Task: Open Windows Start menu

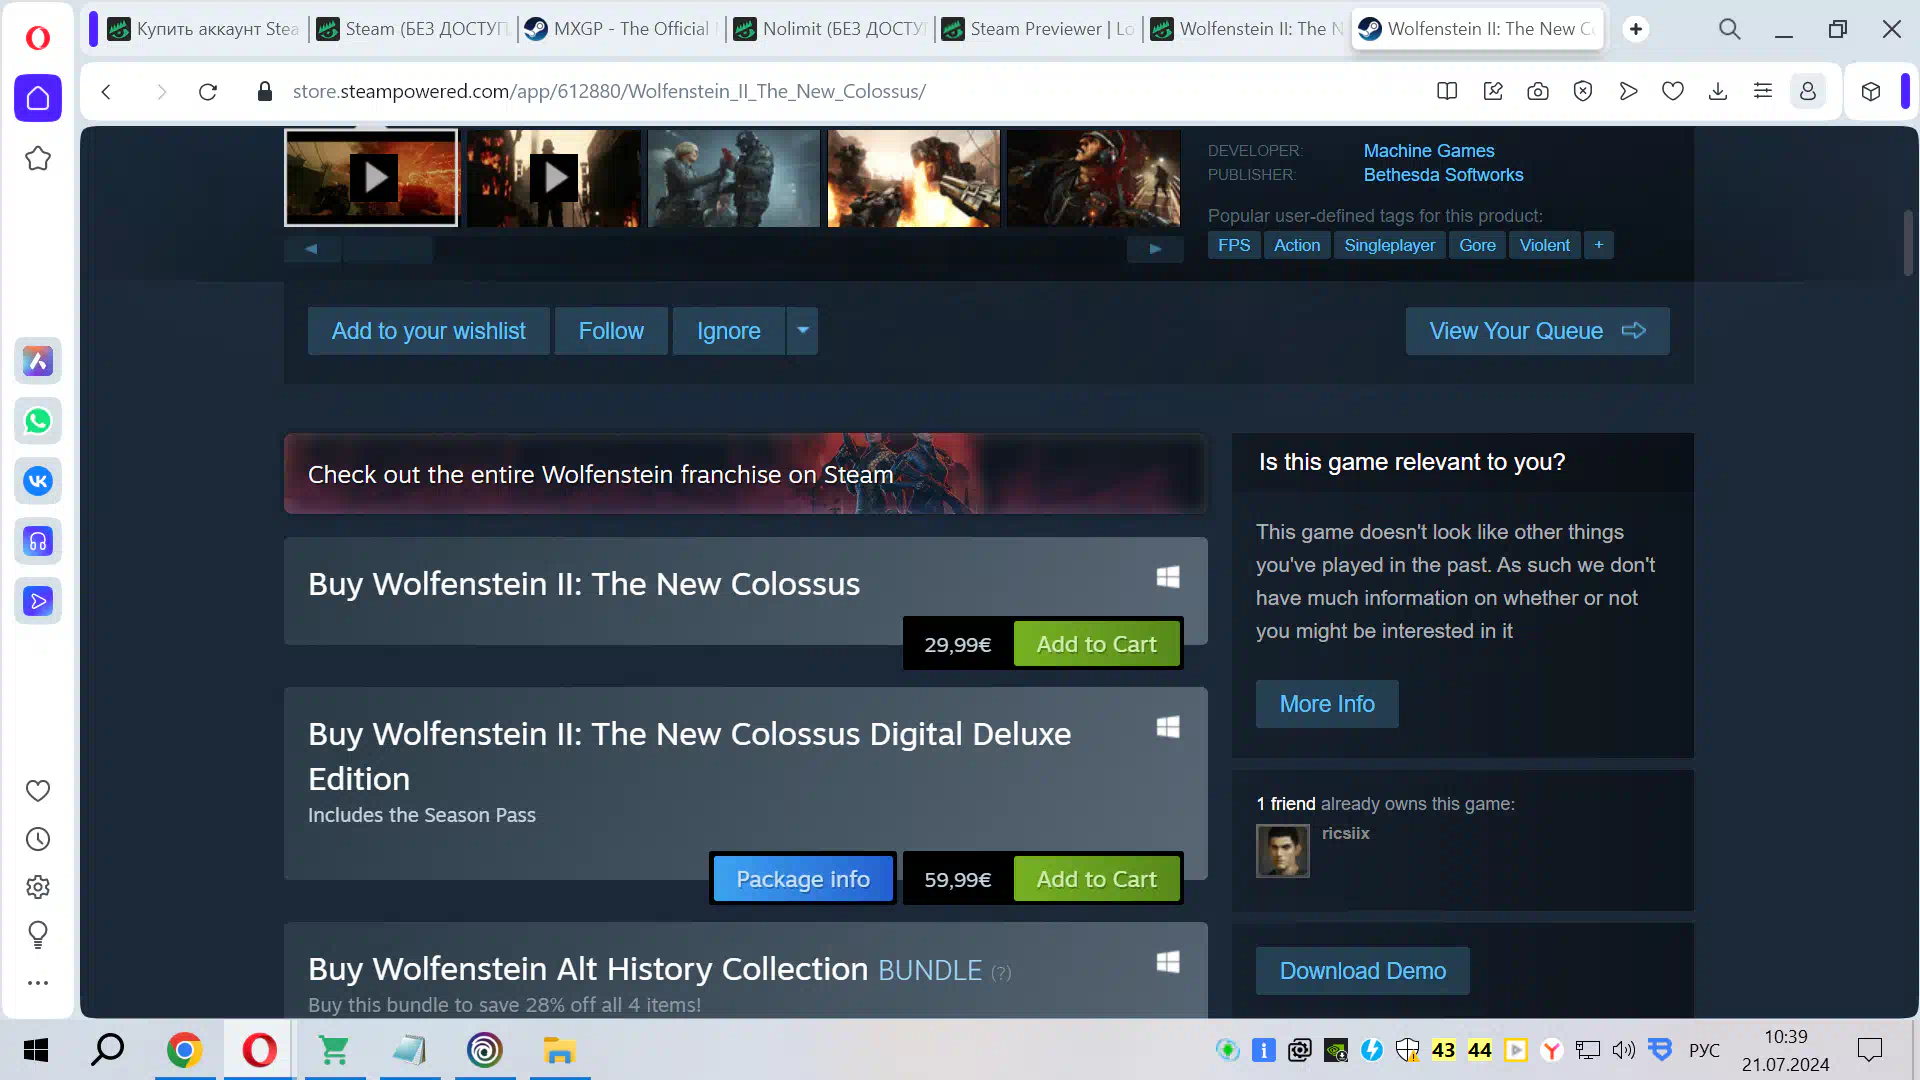Action: pos(36,1050)
